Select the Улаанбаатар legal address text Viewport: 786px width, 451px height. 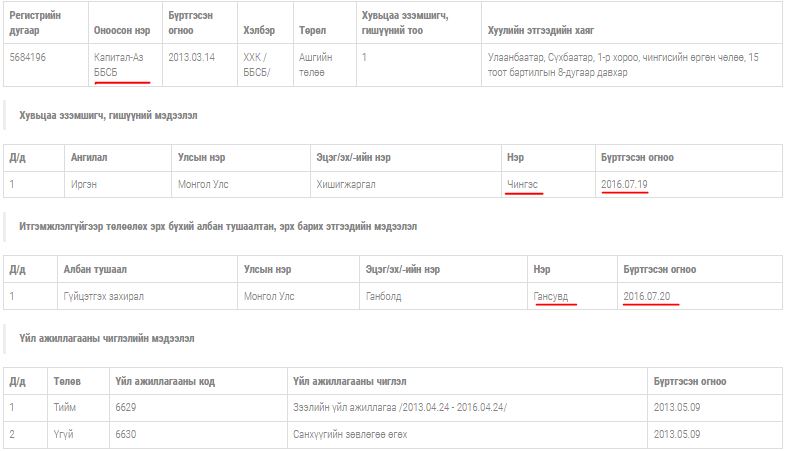(623, 65)
